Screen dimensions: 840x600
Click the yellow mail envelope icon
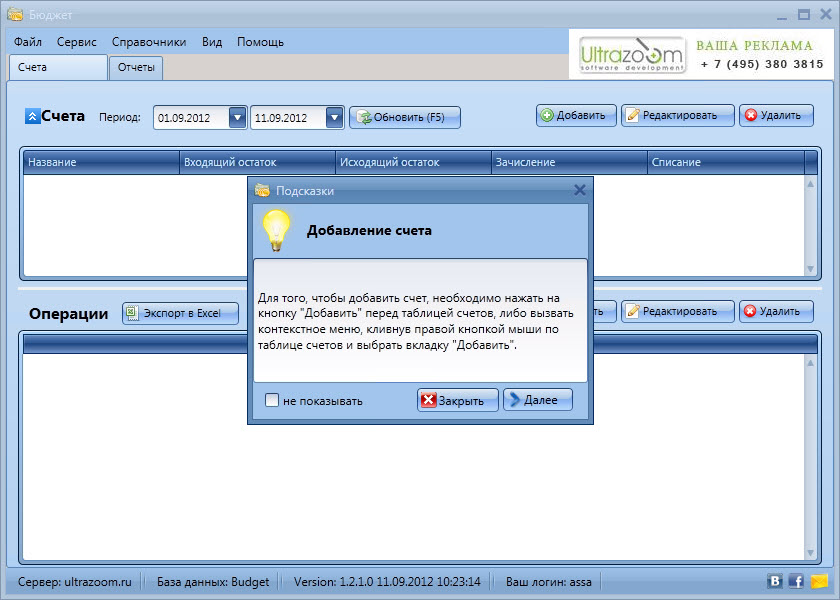pos(819,581)
